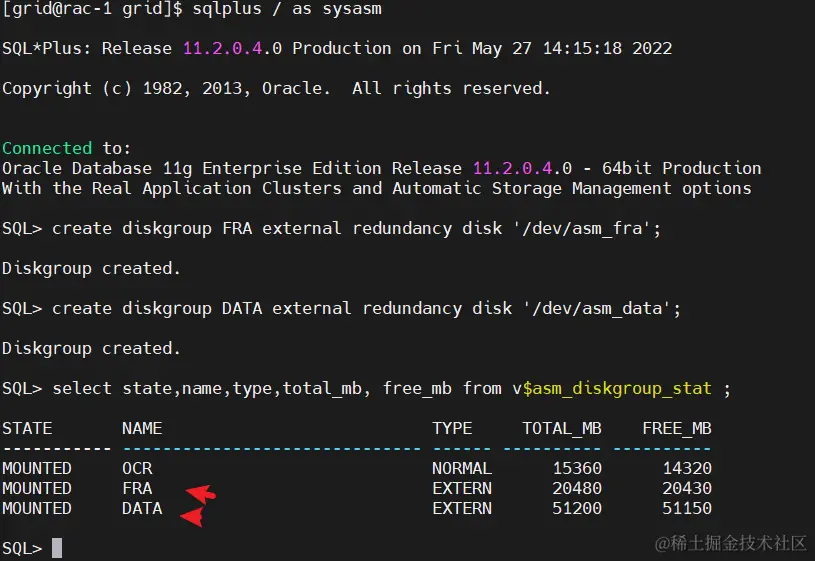The height and width of the screenshot is (561, 815).
Task: Click the FRA diskgroup name in results
Action: point(137,489)
